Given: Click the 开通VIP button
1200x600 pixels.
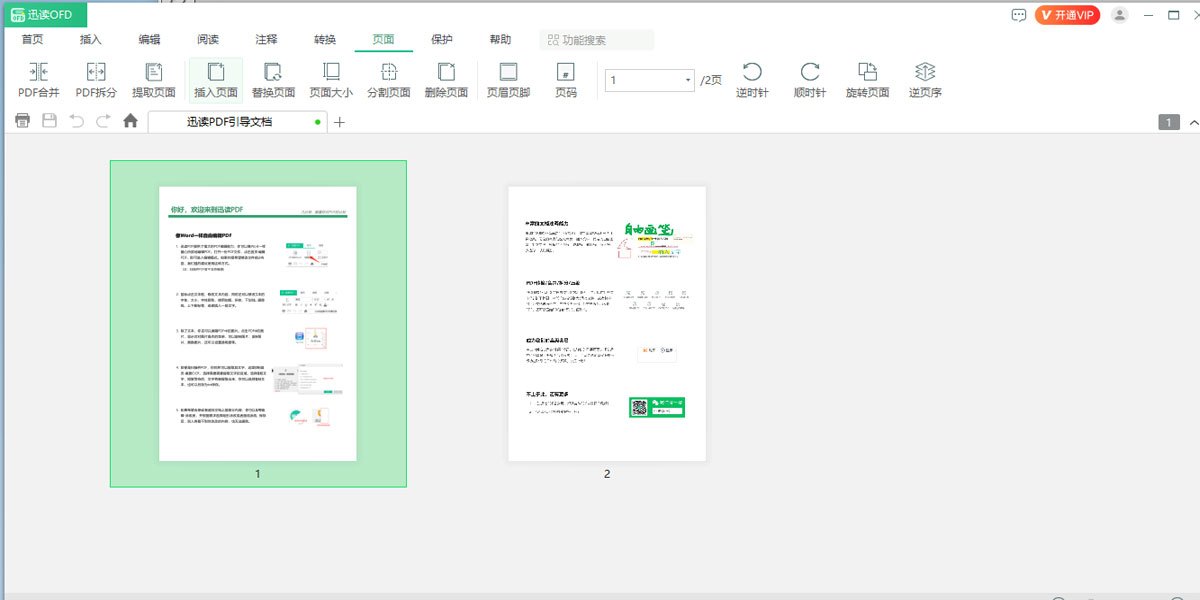Looking at the screenshot, I should (1067, 15).
